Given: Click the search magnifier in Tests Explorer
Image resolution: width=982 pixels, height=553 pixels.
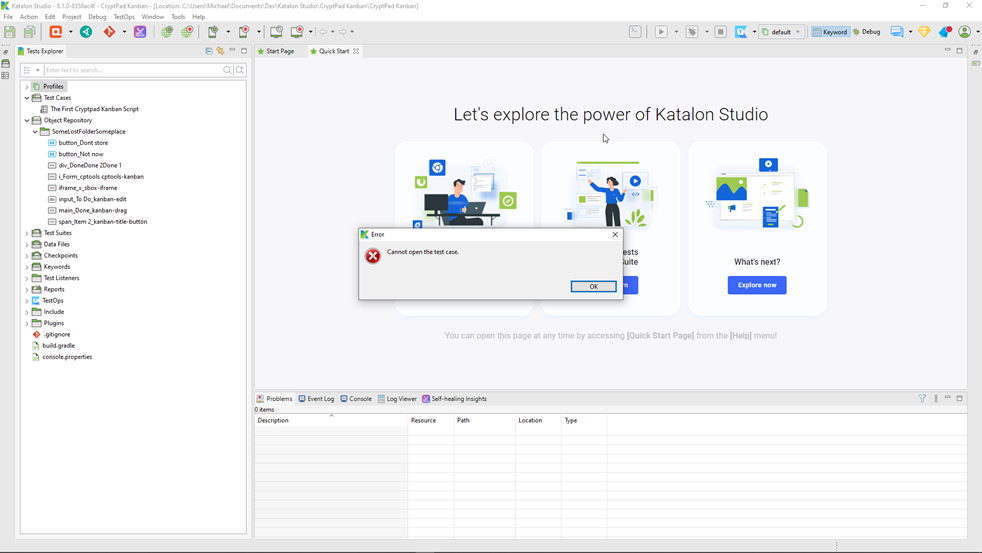Looking at the screenshot, I should point(227,70).
